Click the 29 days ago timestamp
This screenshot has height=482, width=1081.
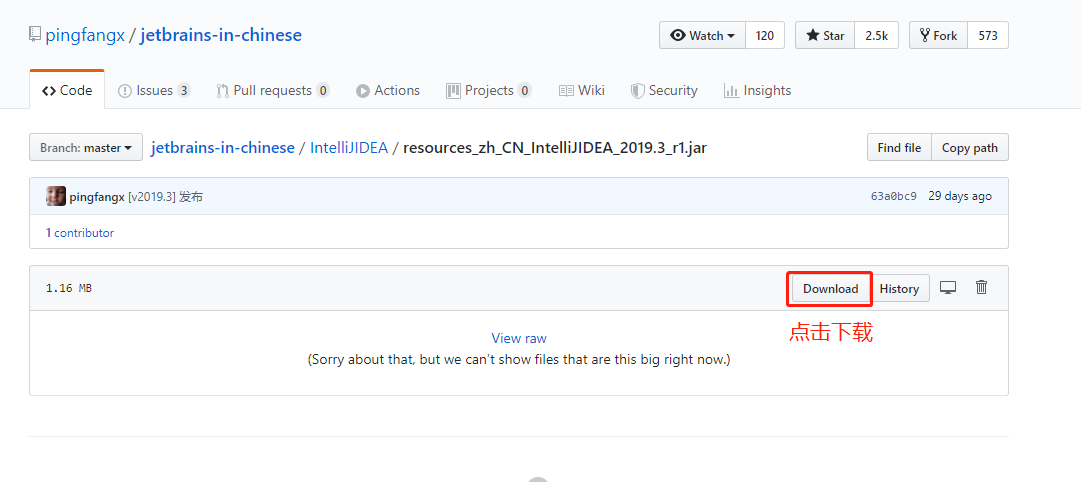[x=960, y=197]
